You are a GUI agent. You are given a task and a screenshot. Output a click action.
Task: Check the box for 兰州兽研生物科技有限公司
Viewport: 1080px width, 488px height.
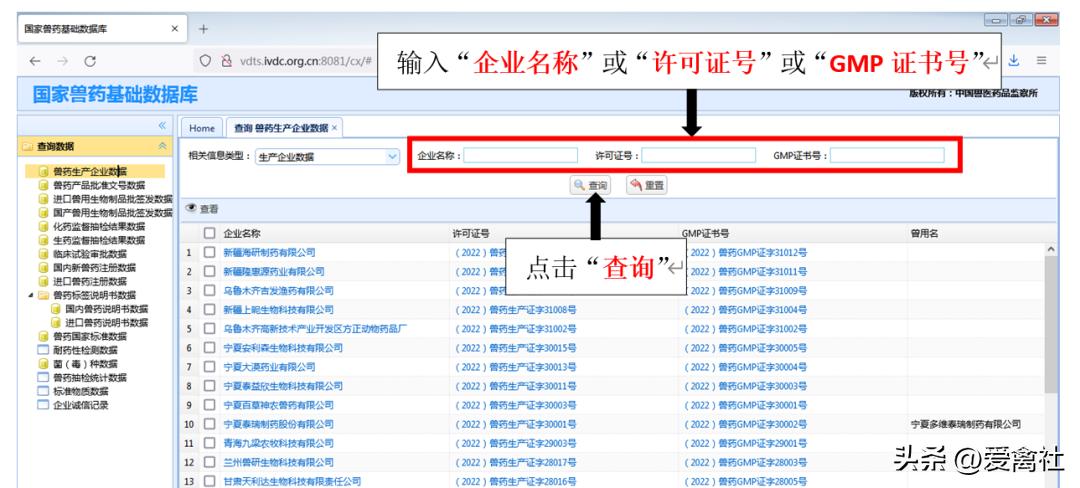tap(209, 463)
